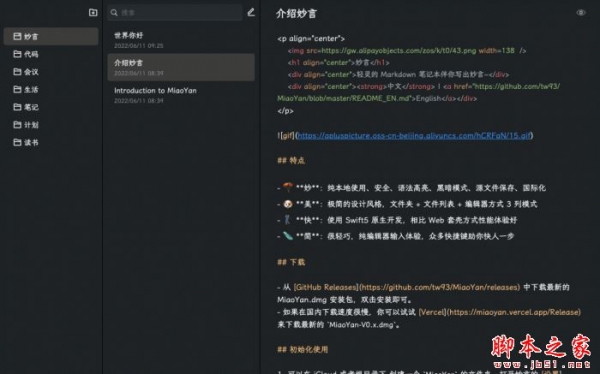Open the 计划 folder
This screenshot has width=600, height=374.
click(x=51, y=124)
